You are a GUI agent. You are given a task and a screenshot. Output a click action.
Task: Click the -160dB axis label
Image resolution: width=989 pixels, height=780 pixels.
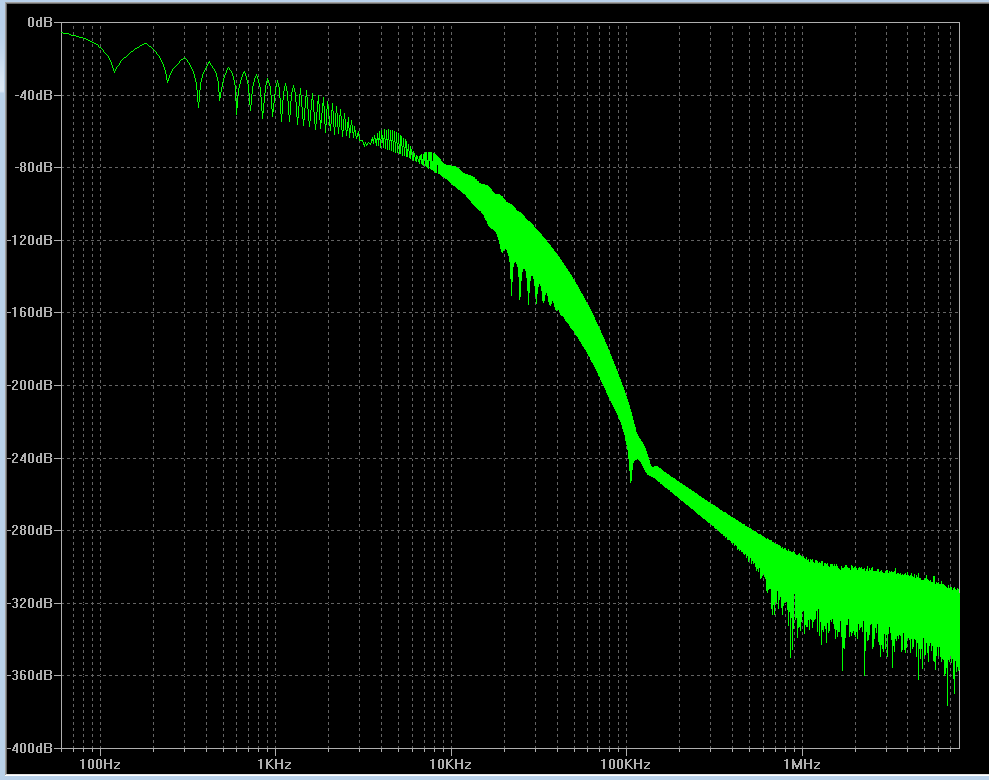pyautogui.click(x=30, y=312)
